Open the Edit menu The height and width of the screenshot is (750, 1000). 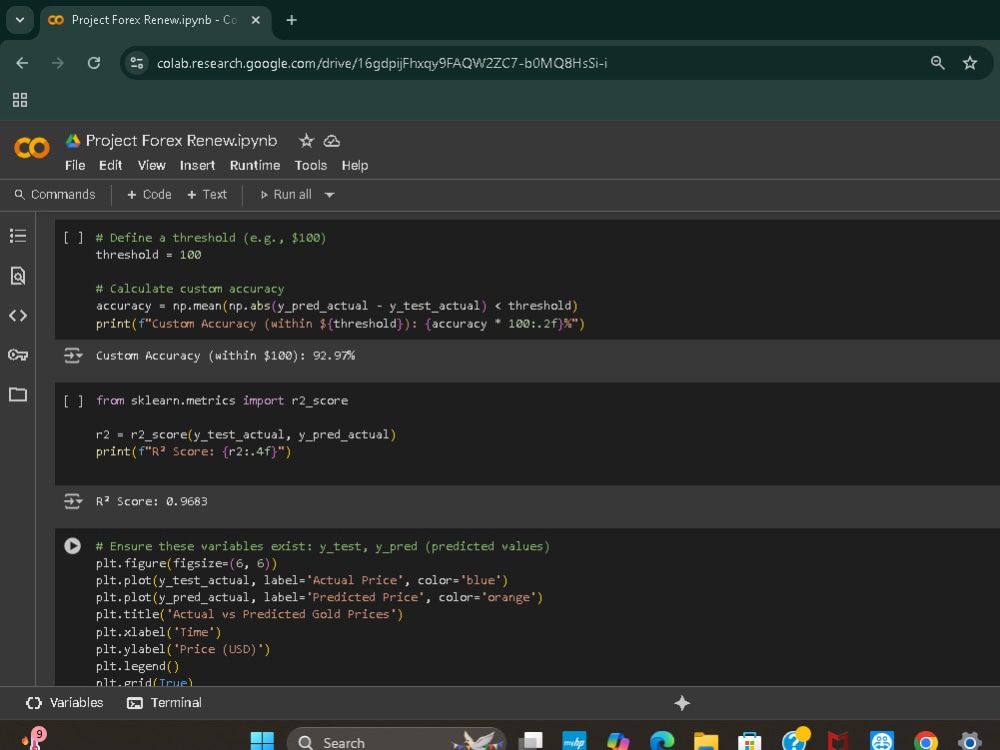pos(110,165)
